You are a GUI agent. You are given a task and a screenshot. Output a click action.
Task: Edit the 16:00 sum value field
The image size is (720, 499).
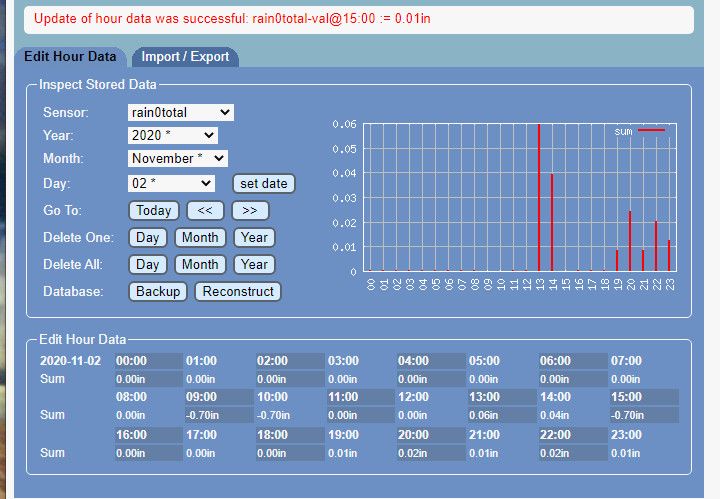[x=148, y=453]
